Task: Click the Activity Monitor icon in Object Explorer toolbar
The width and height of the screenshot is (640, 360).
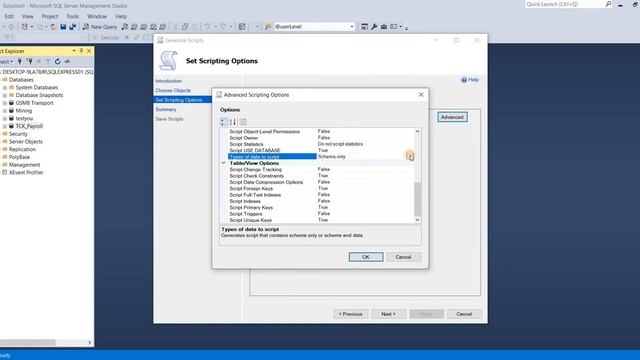Action: 67,61
